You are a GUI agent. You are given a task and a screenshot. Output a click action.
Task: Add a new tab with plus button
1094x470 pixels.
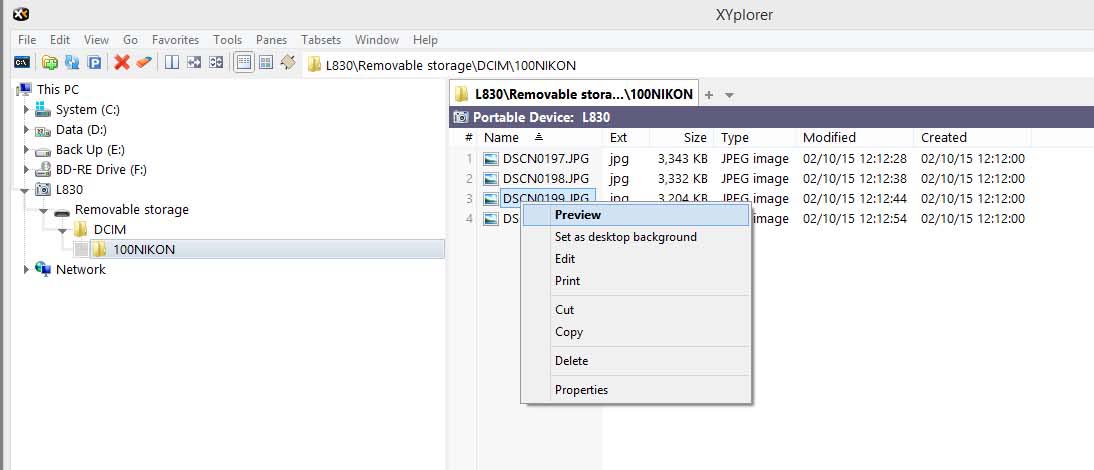coord(709,95)
